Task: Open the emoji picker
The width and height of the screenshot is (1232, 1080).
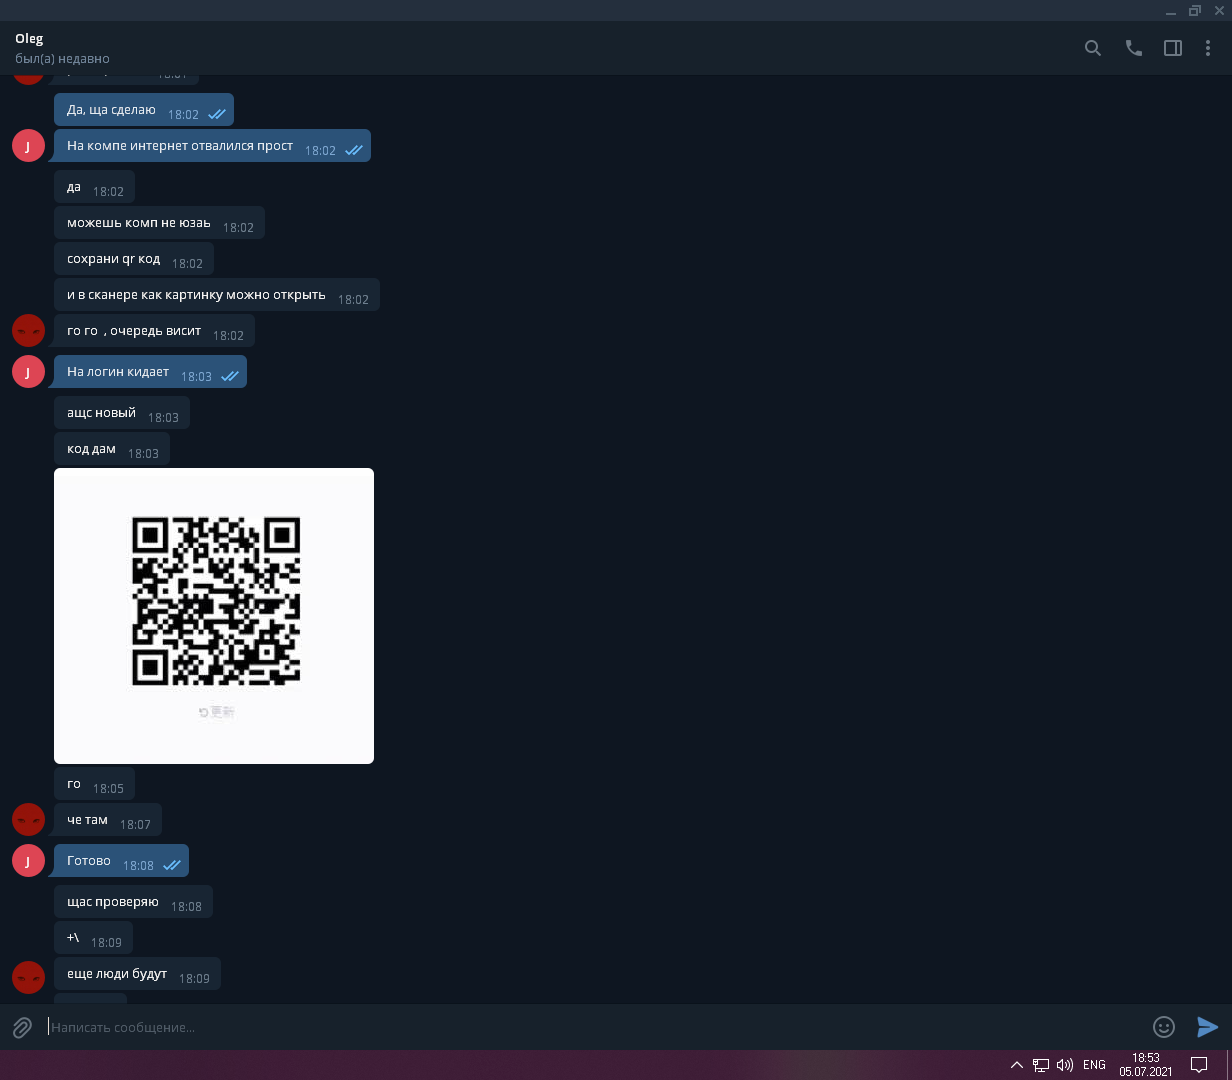Action: pos(1163,1027)
